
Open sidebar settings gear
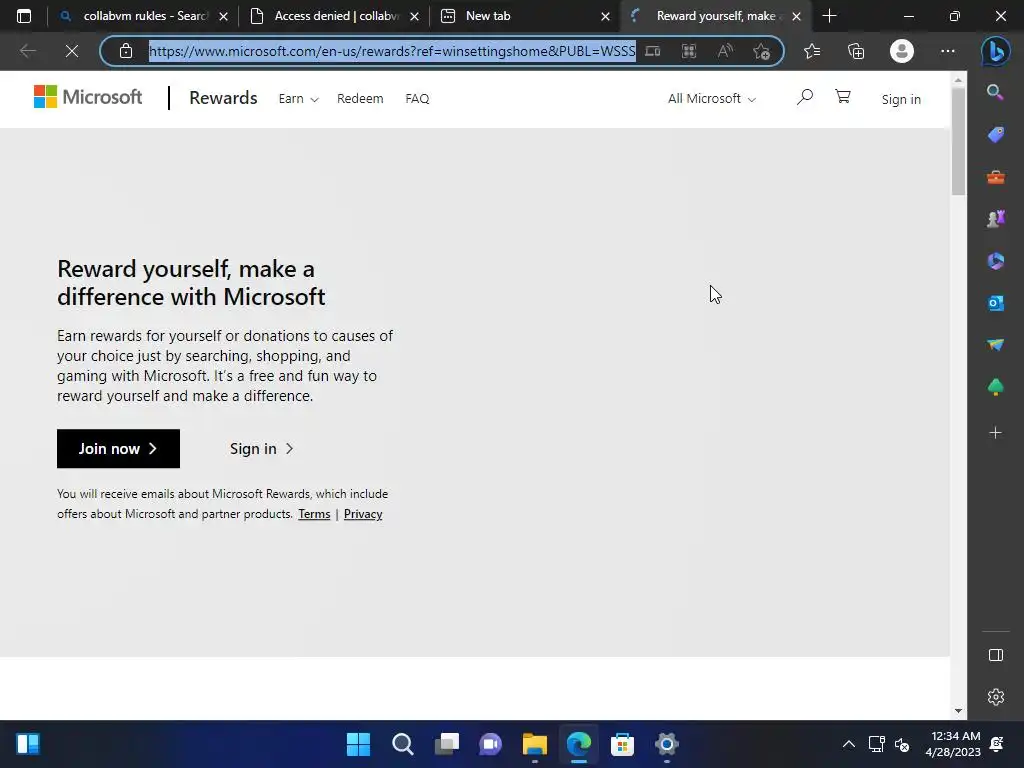click(995, 697)
